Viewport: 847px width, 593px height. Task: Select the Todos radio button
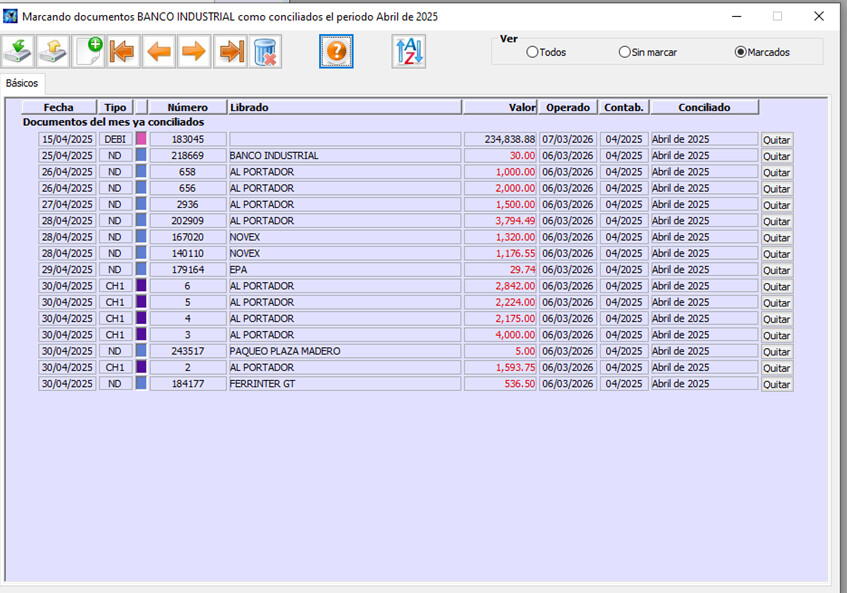(532, 52)
